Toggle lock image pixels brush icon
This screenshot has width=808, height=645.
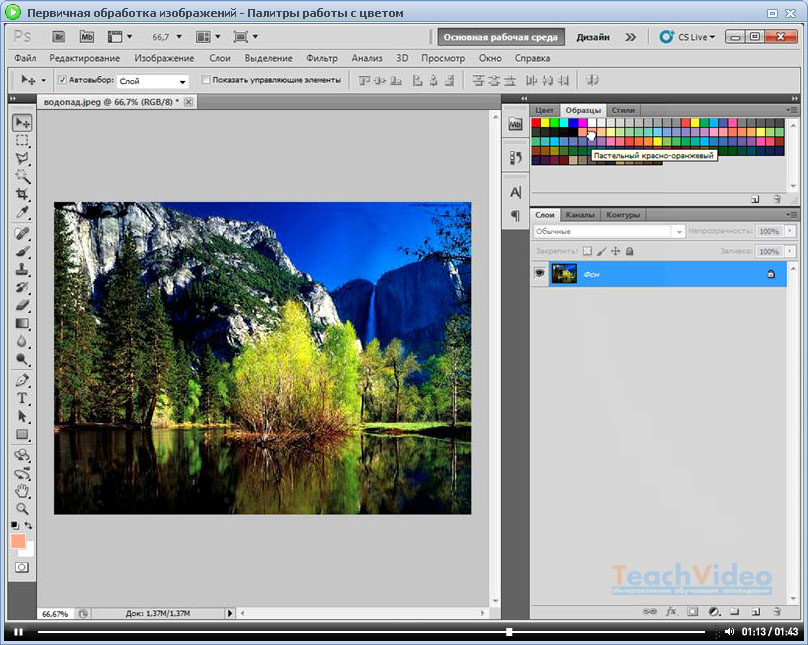(601, 251)
